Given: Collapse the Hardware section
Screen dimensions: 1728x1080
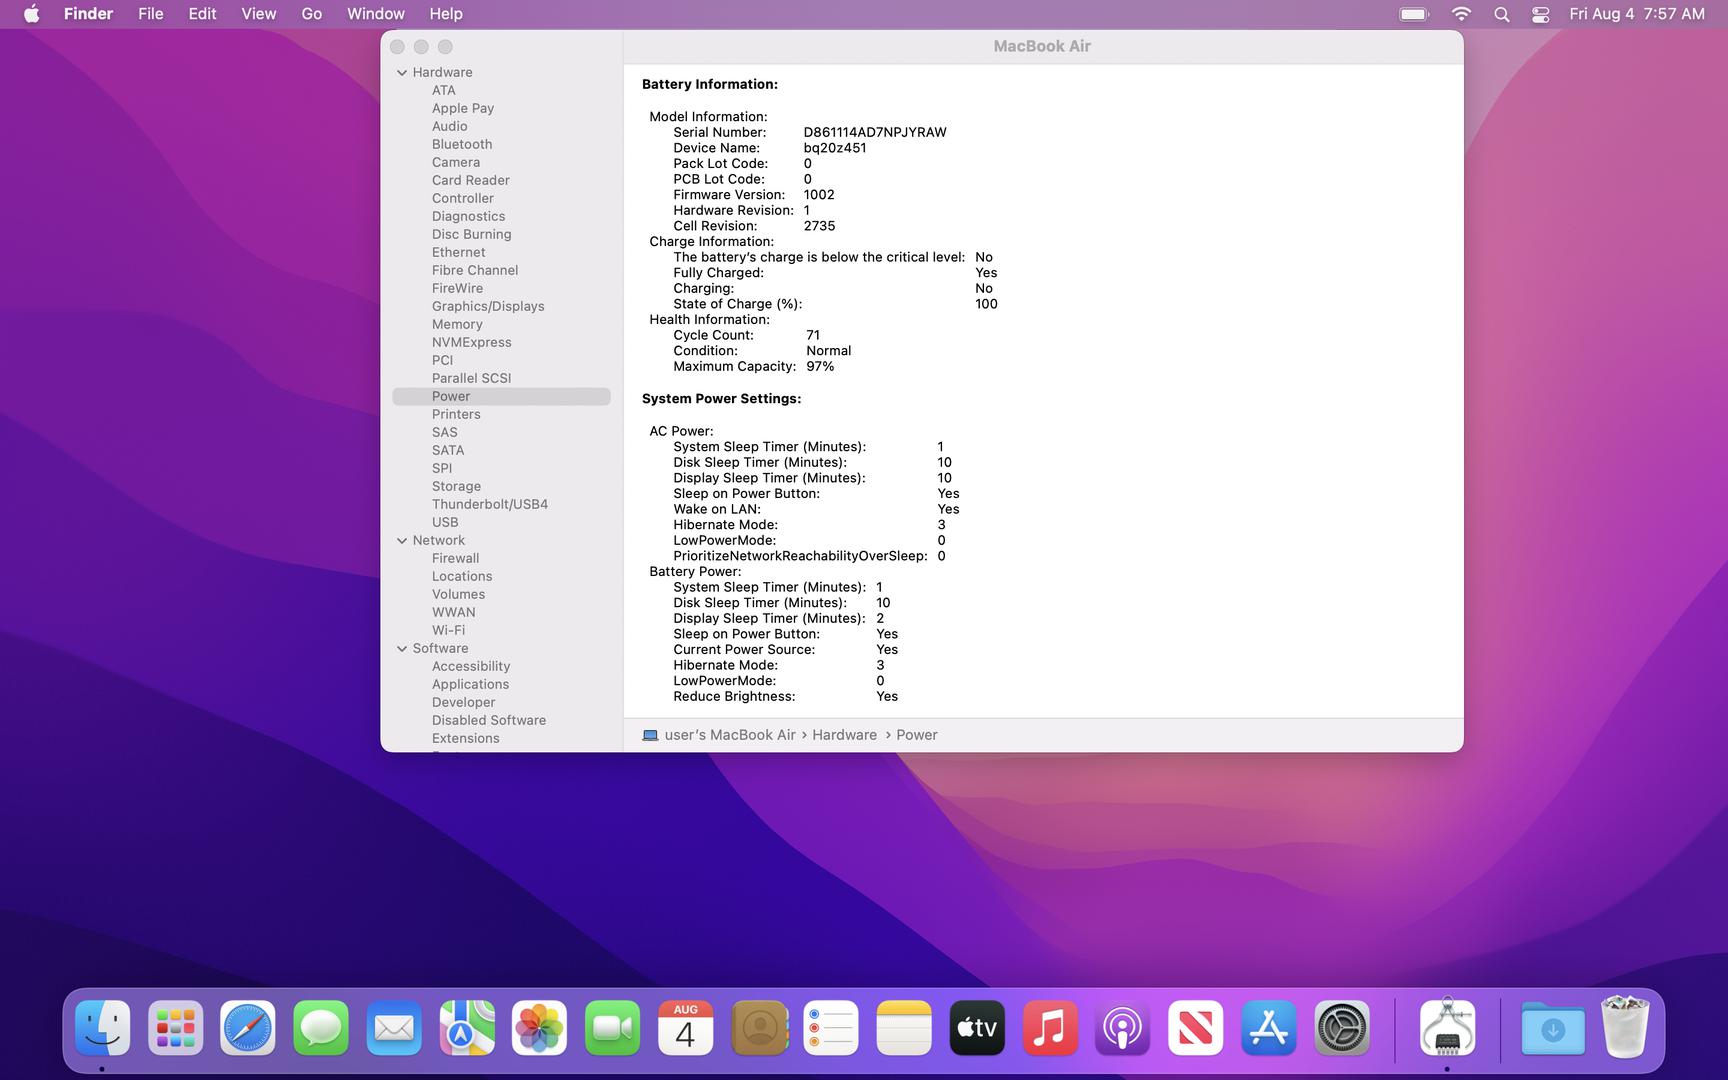Looking at the screenshot, I should (x=402, y=72).
